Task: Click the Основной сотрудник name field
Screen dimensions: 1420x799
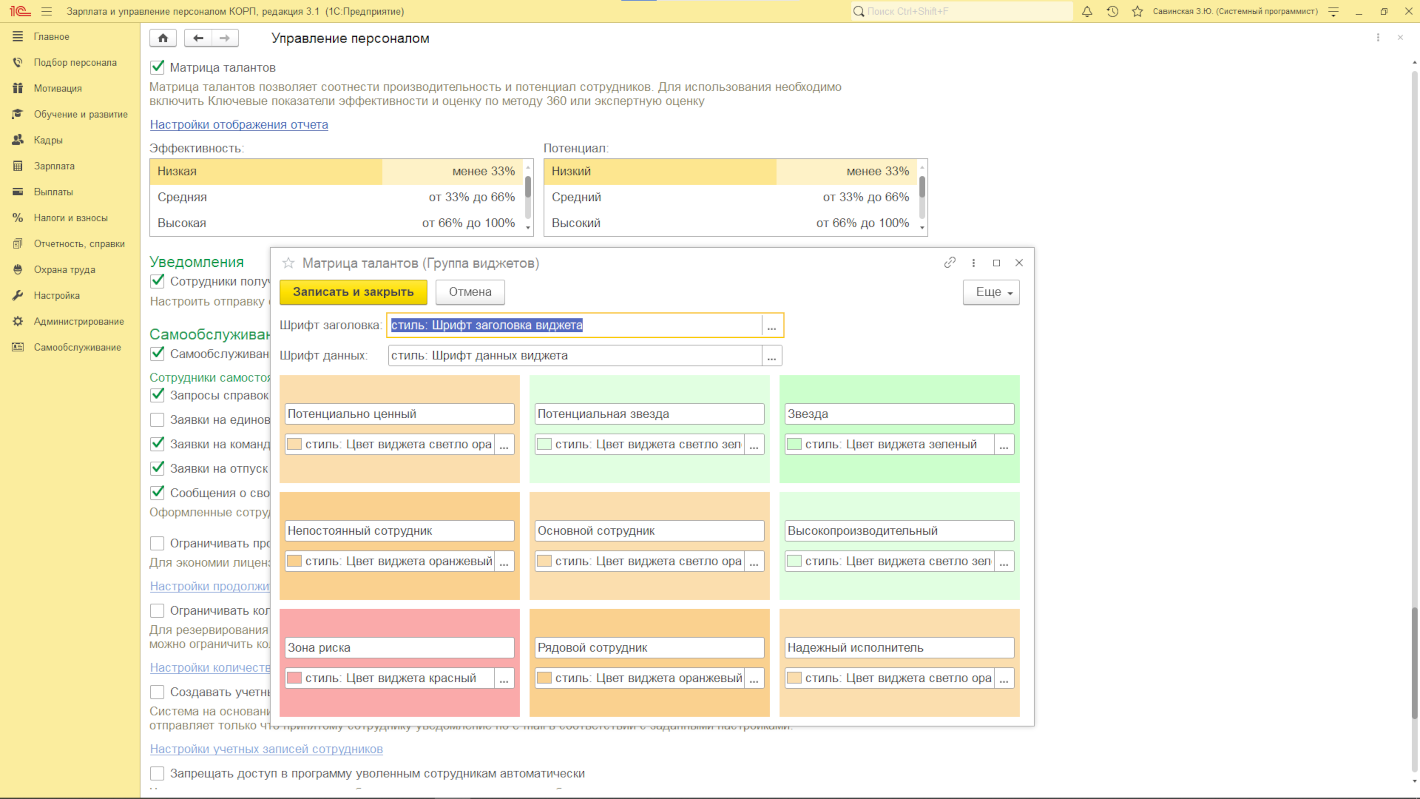Action: (x=650, y=531)
